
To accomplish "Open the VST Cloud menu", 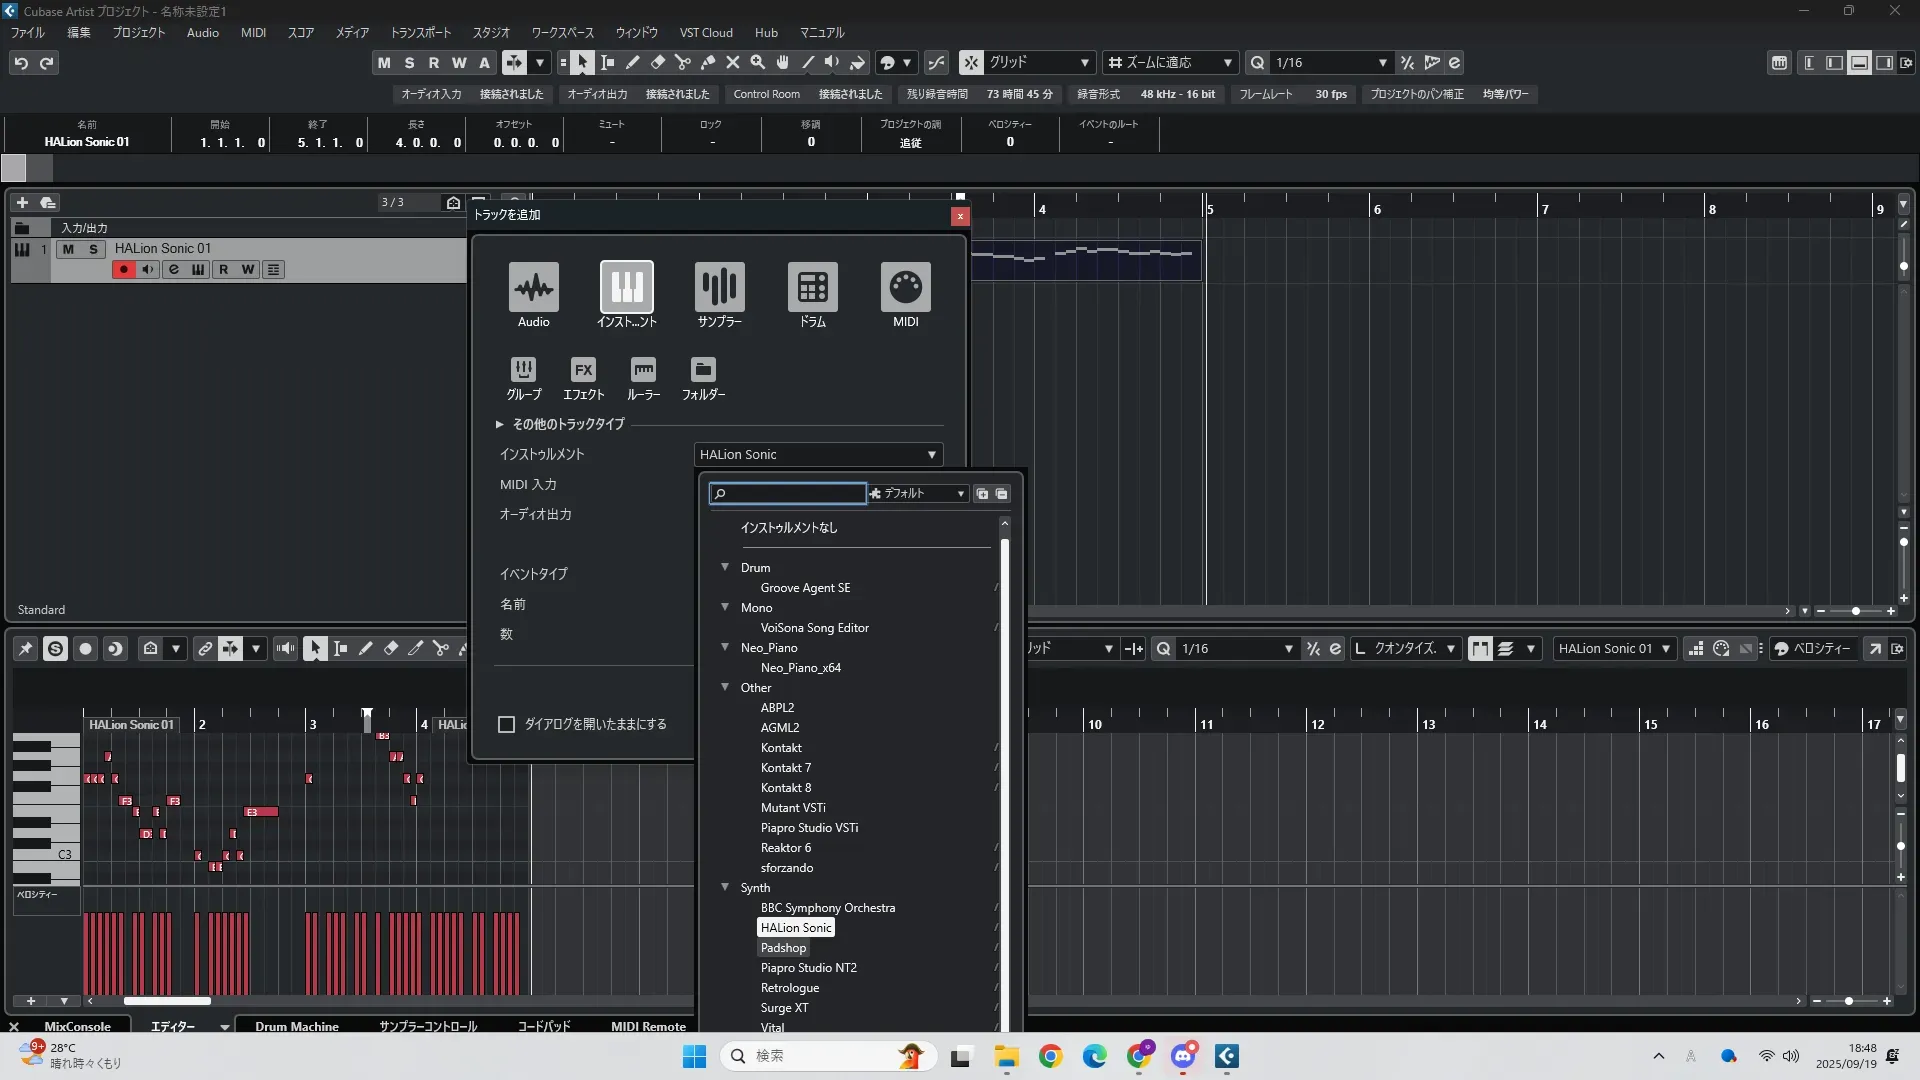I will [706, 32].
